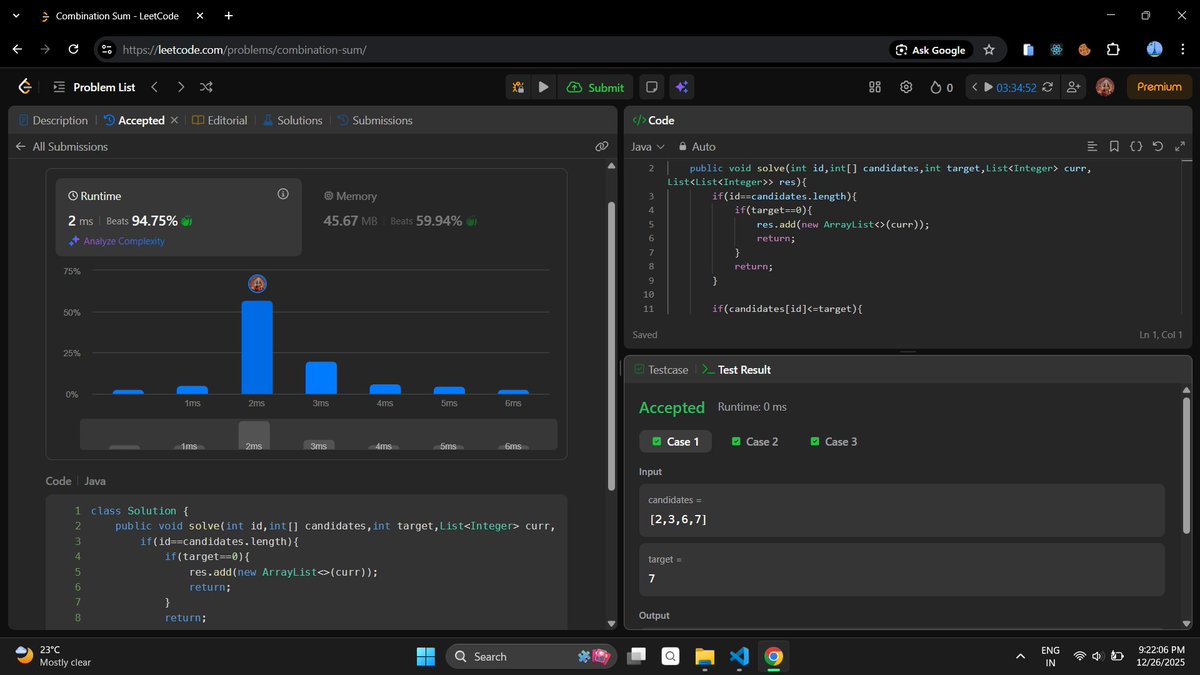The image size is (1200, 675).
Task: Open File Explorer from taskbar
Action: click(x=705, y=656)
